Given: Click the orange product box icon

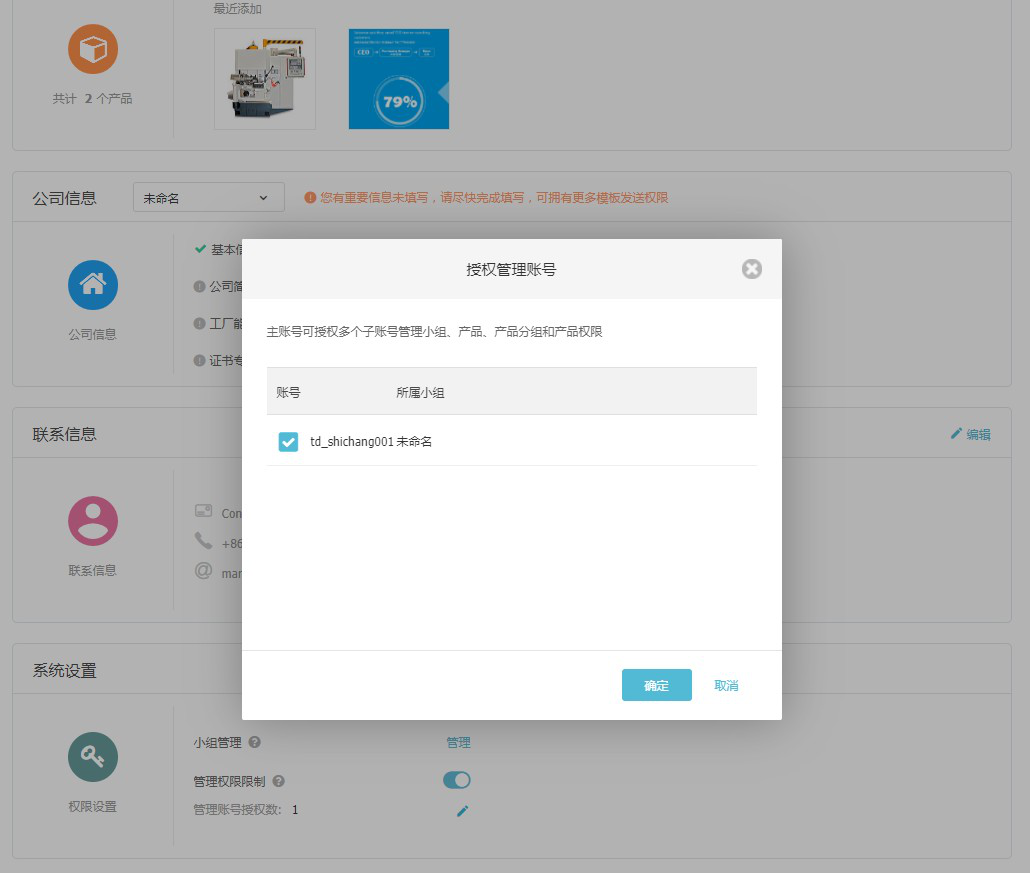Looking at the screenshot, I should point(92,48).
